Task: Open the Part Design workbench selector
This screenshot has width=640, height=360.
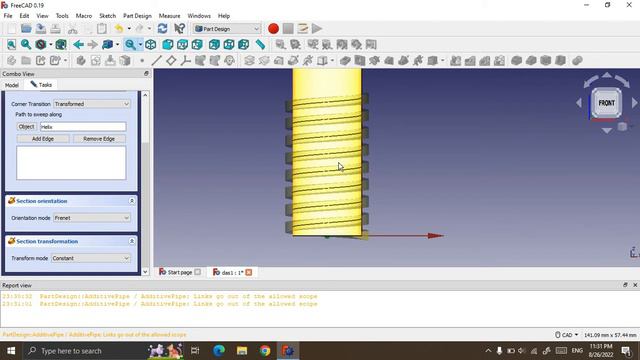Action: tap(227, 29)
